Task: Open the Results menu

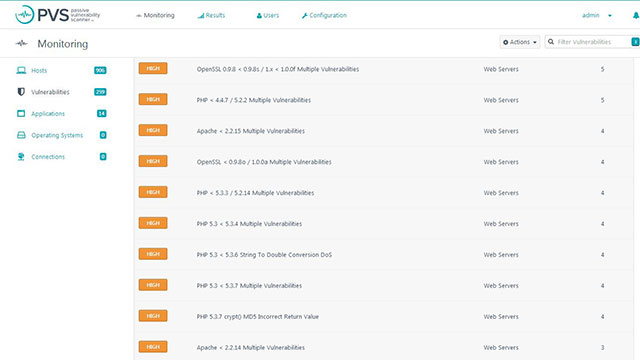Action: [211, 16]
